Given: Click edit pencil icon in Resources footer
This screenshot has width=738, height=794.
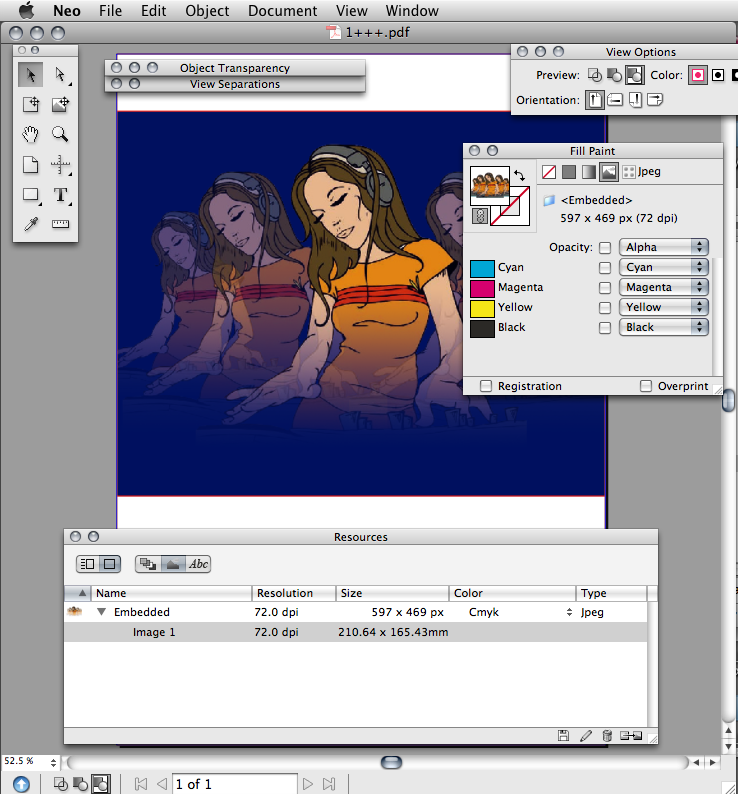Looking at the screenshot, I should (586, 736).
